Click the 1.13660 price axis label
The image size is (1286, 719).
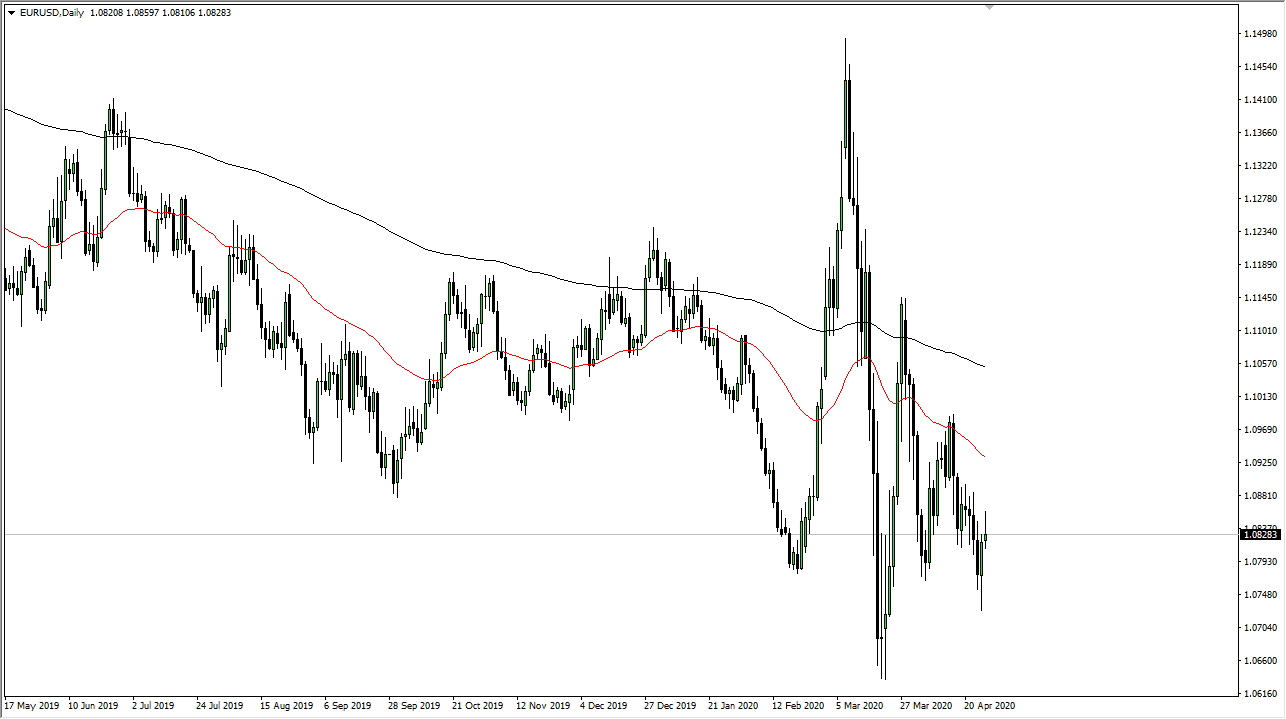(1261, 133)
